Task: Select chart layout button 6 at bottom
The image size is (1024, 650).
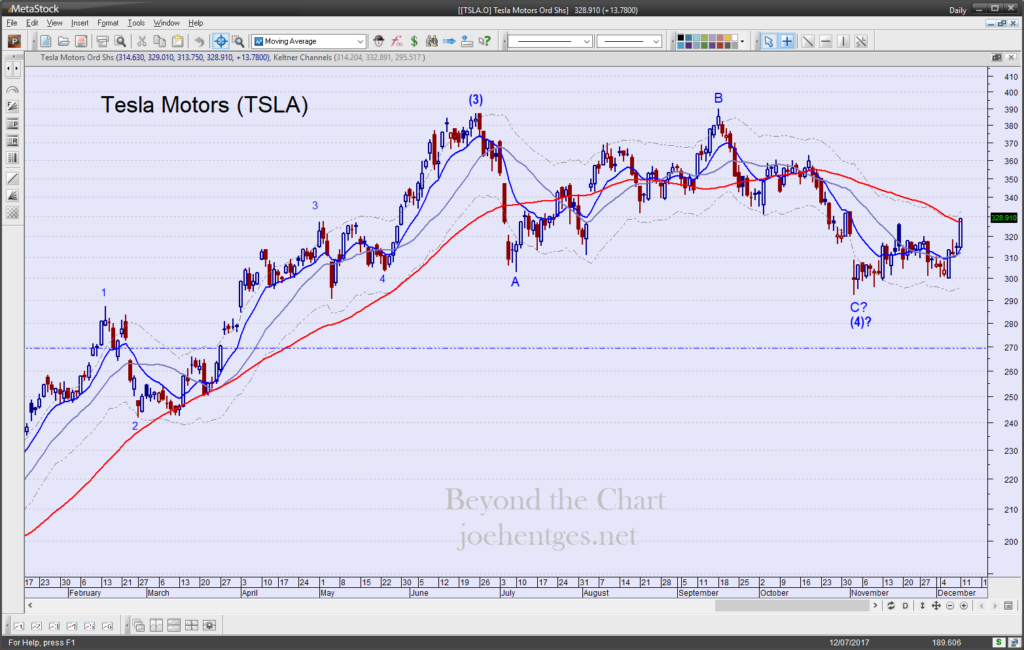Action: (x=107, y=626)
